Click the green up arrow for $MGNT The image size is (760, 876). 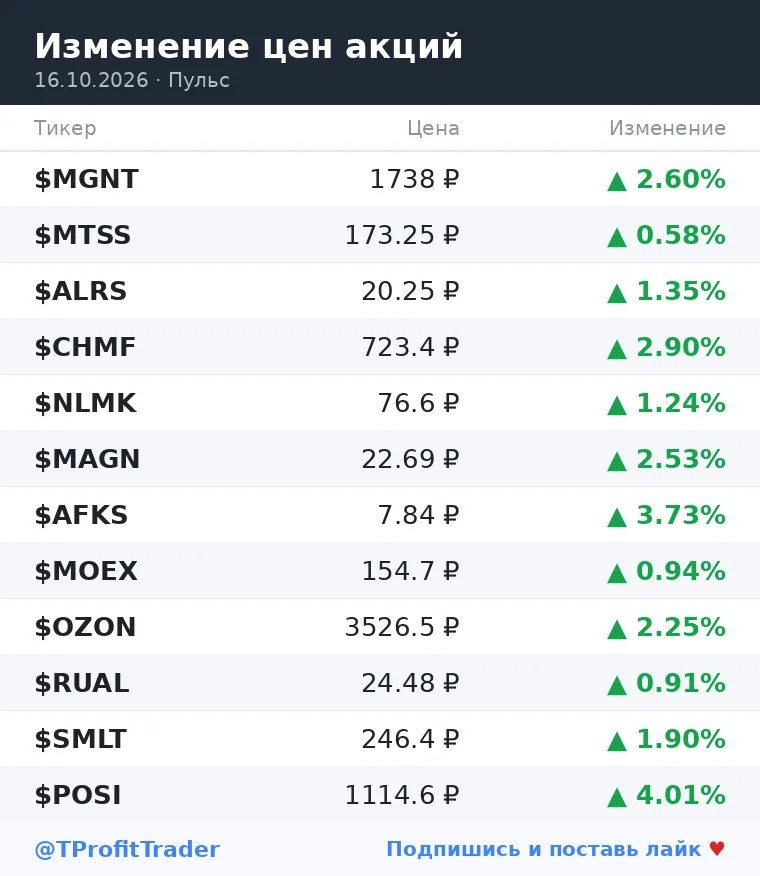[617, 182]
